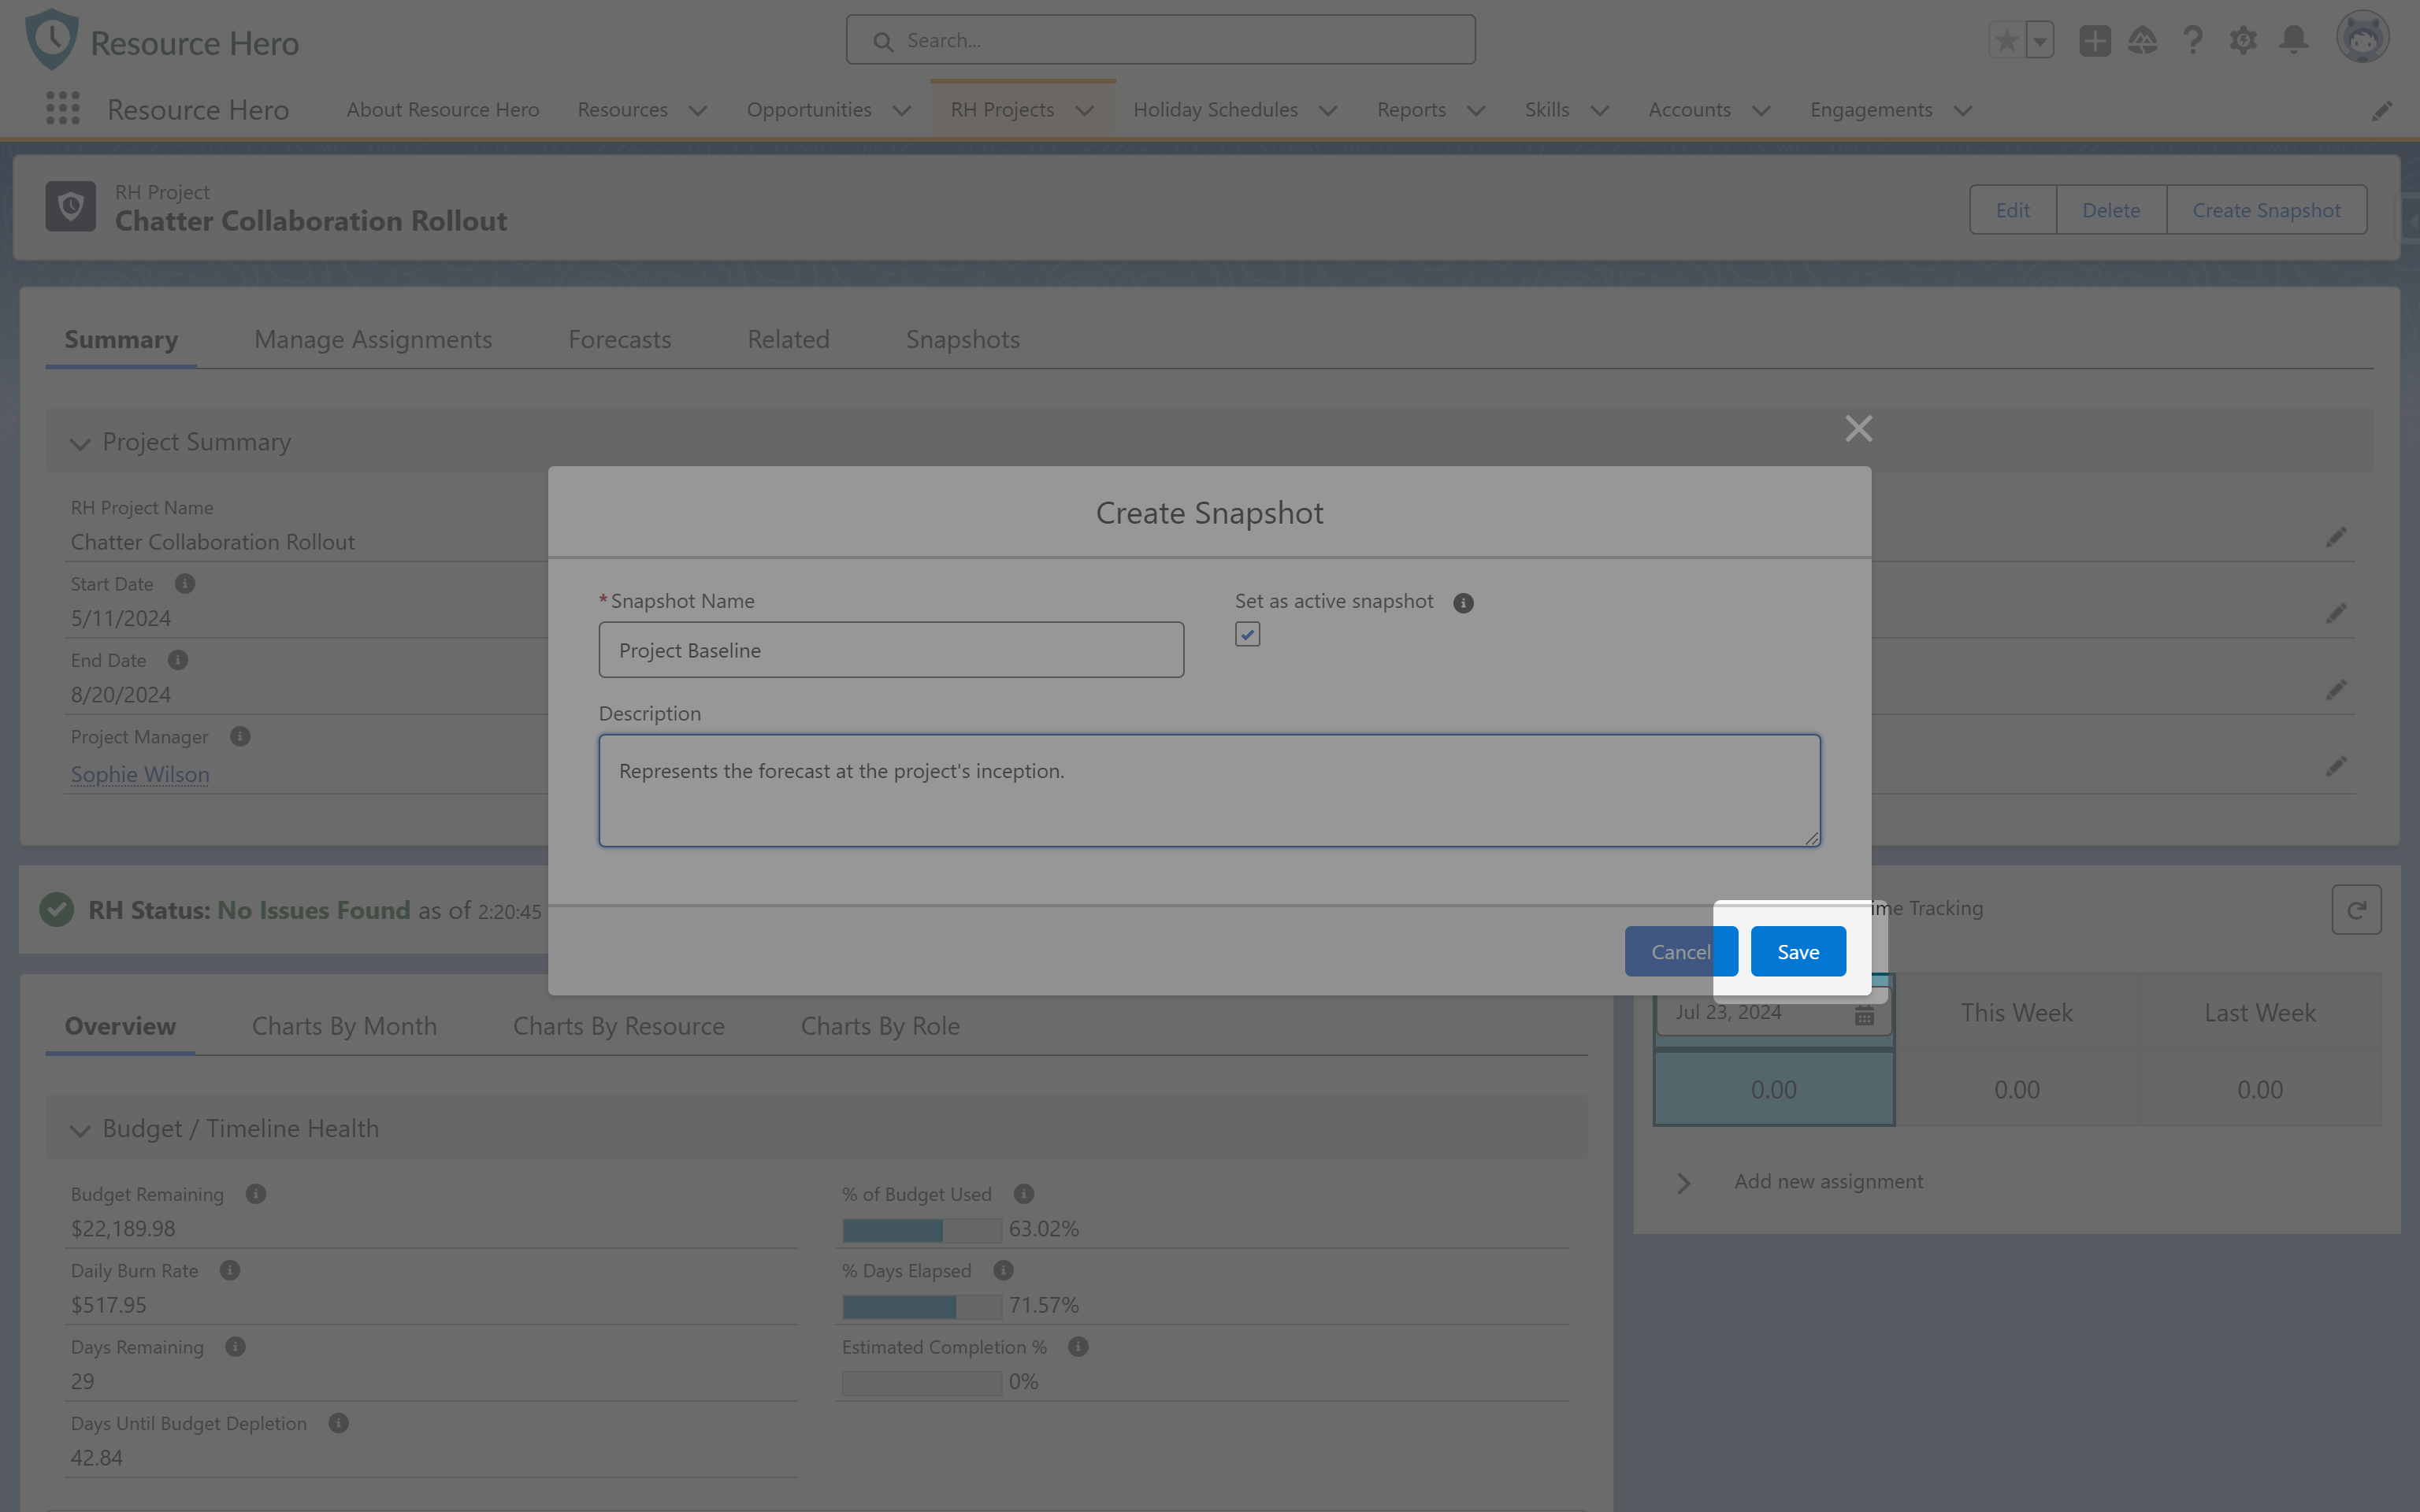The width and height of the screenshot is (2420, 1512).
Task: Collapse Budget / Timeline Health section
Action: click(80, 1129)
